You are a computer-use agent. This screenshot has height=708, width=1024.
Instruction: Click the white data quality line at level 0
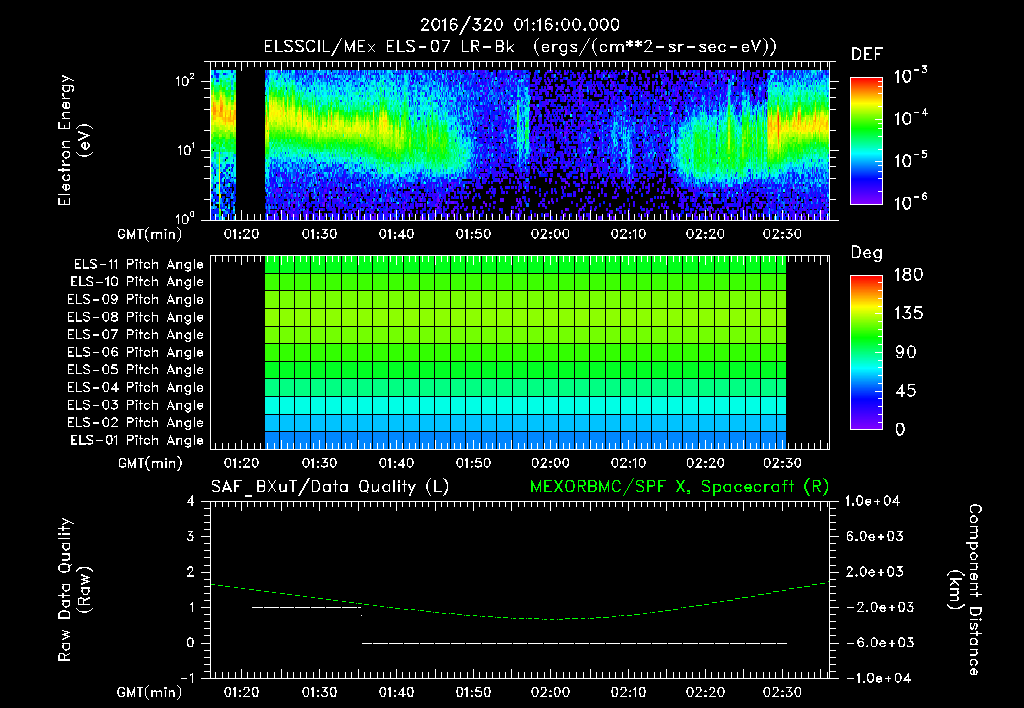pyautogui.click(x=575, y=643)
